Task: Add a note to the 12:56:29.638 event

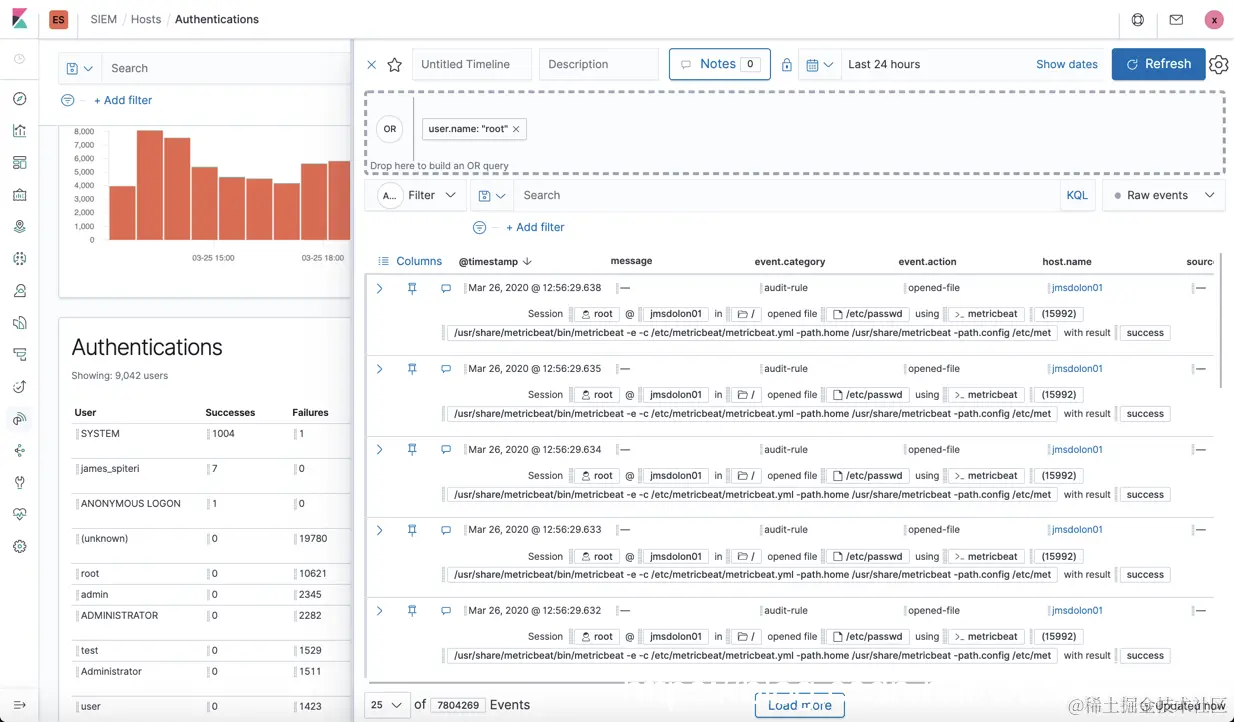Action: point(446,288)
